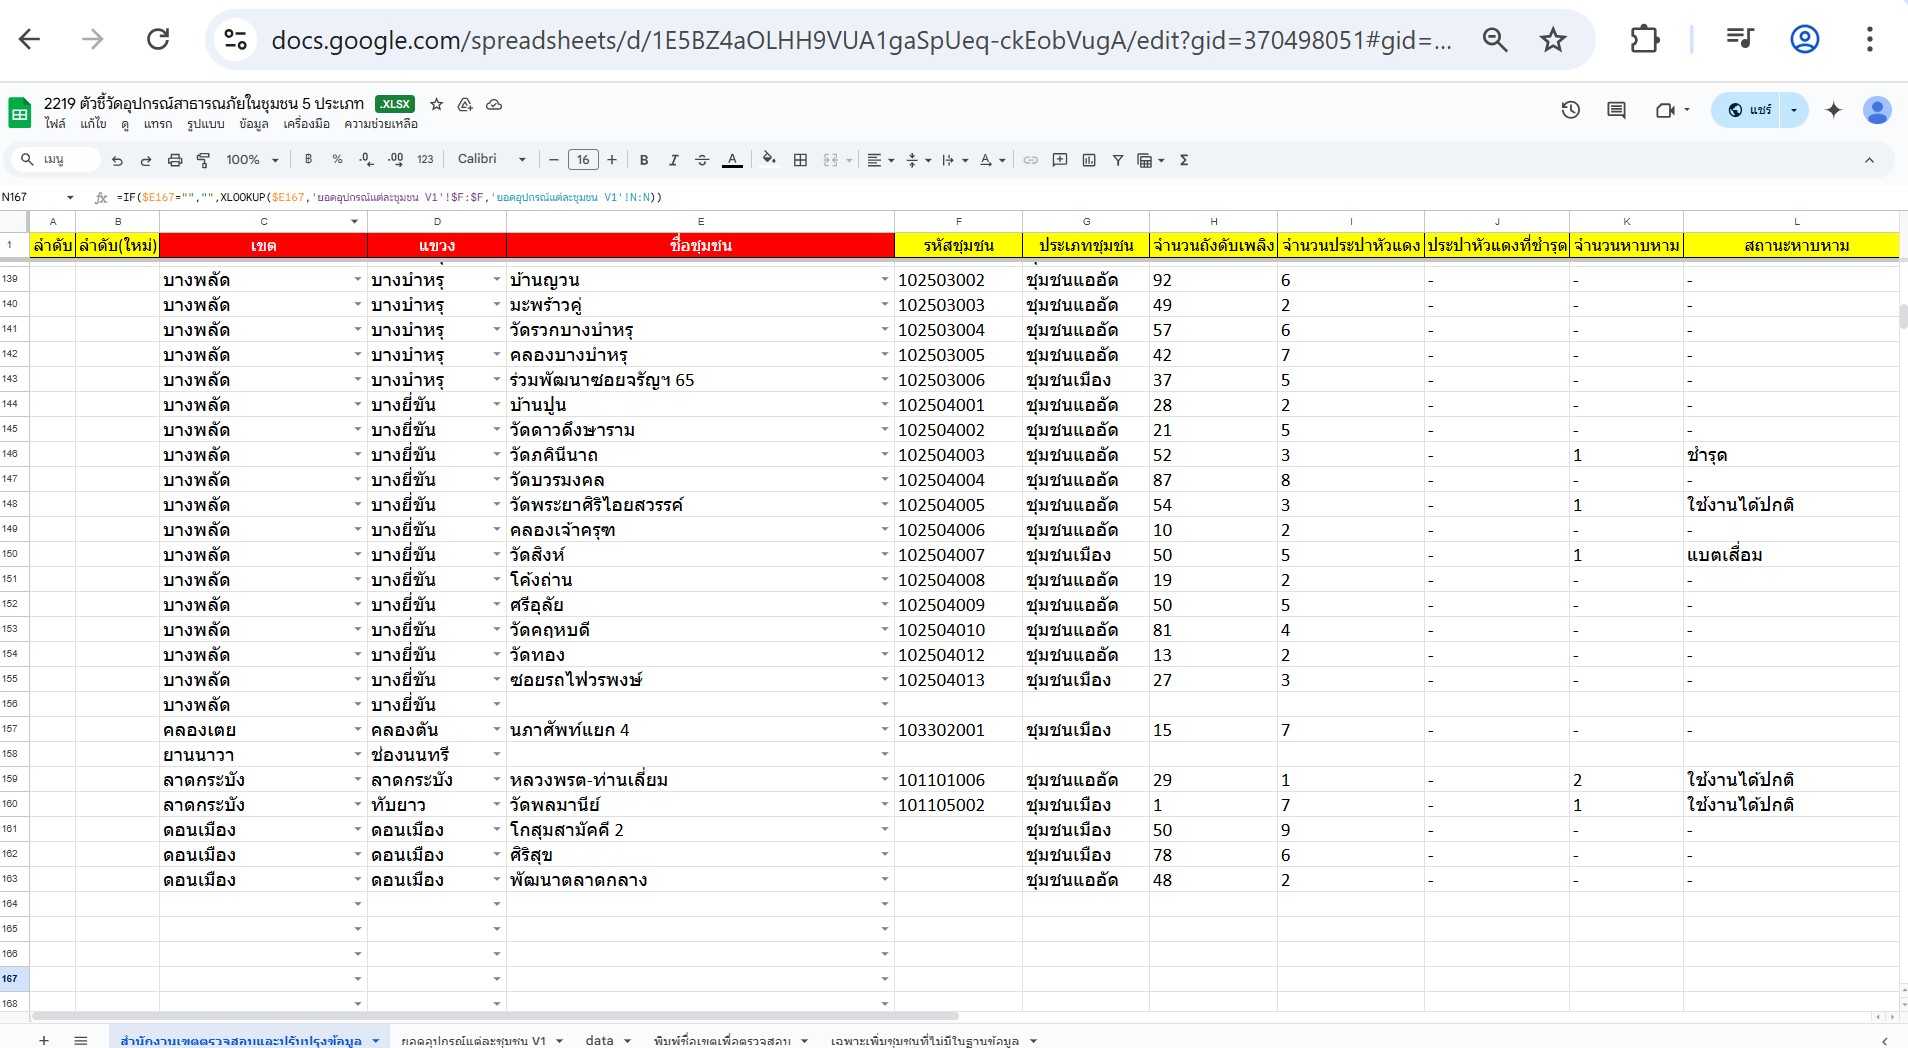Open the ความช่วยเหลือ help menu
Screen dimensions: 1908x1048
[381, 124]
